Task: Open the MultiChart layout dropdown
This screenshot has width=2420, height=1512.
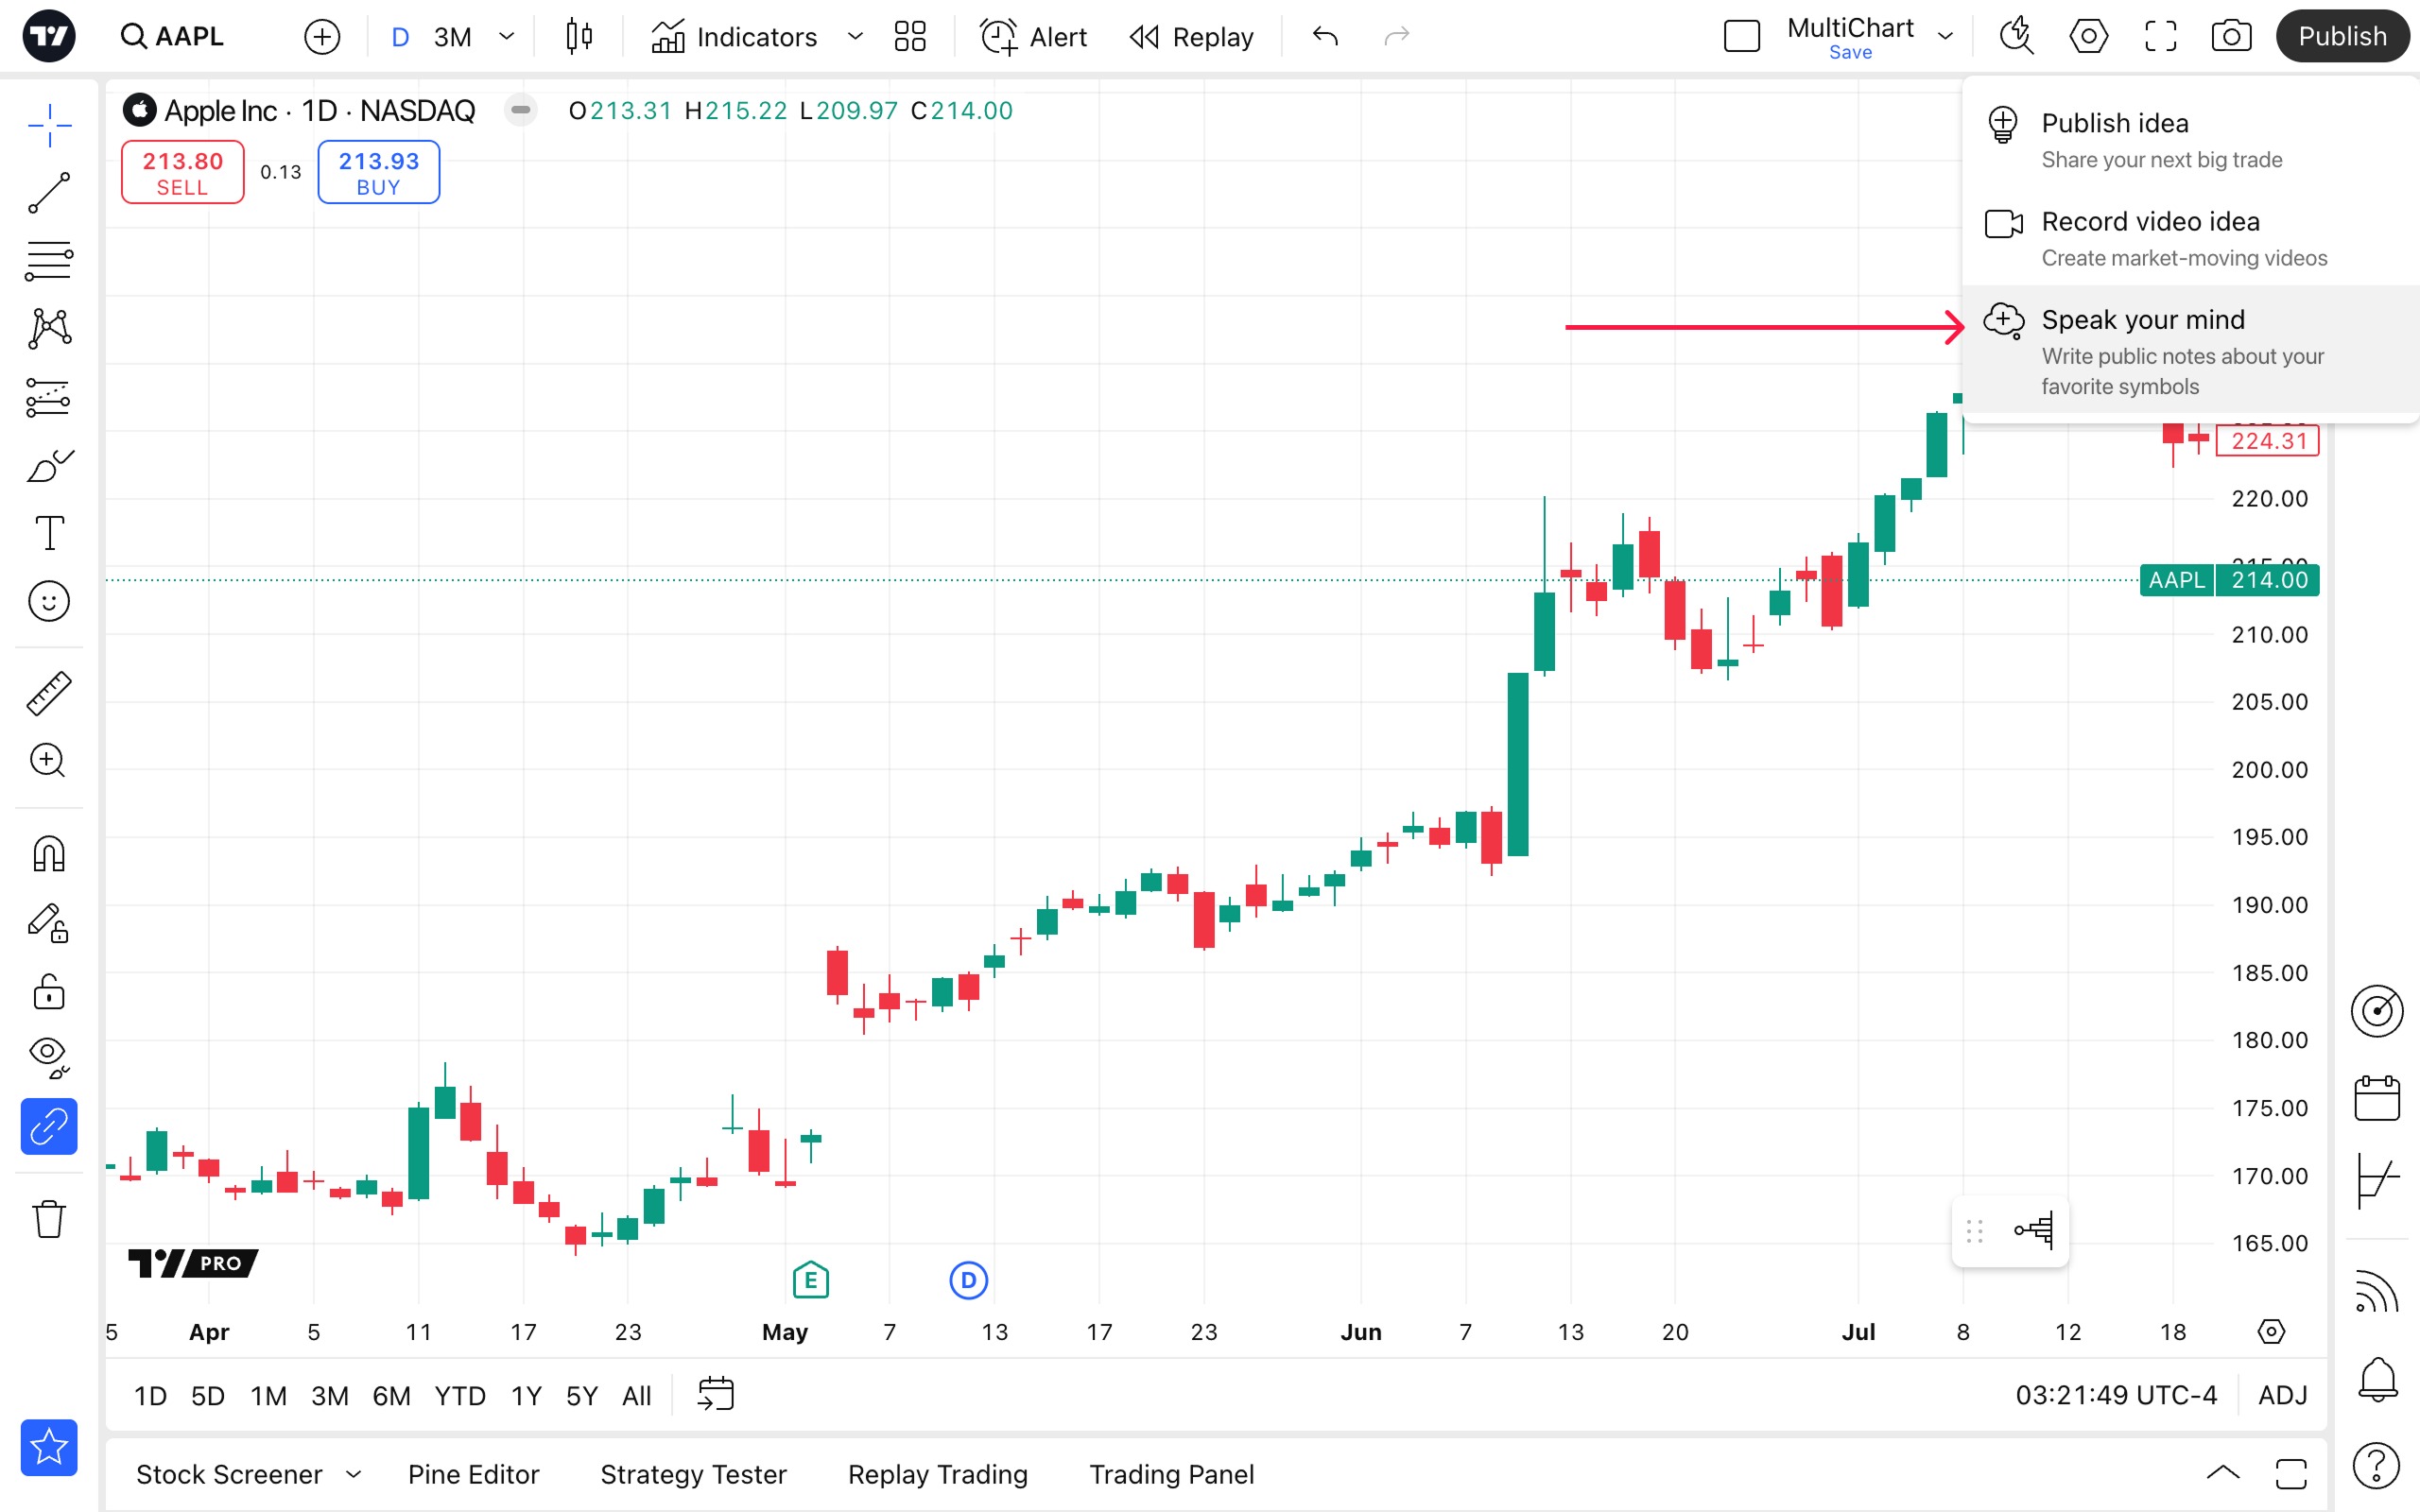Action: pos(1945,37)
